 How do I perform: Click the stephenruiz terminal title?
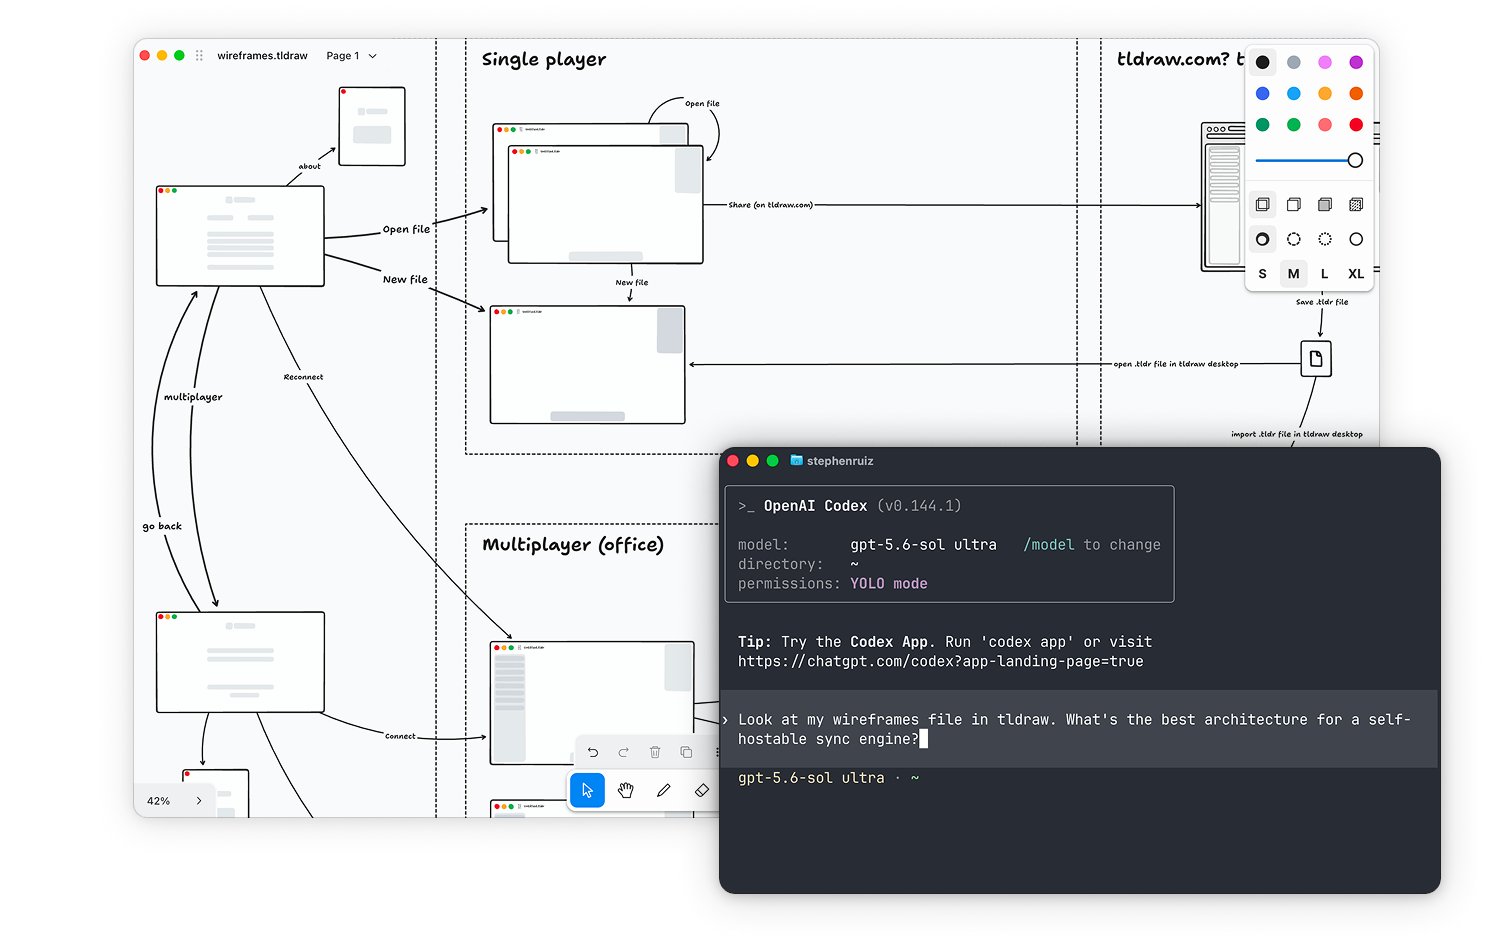click(x=840, y=461)
